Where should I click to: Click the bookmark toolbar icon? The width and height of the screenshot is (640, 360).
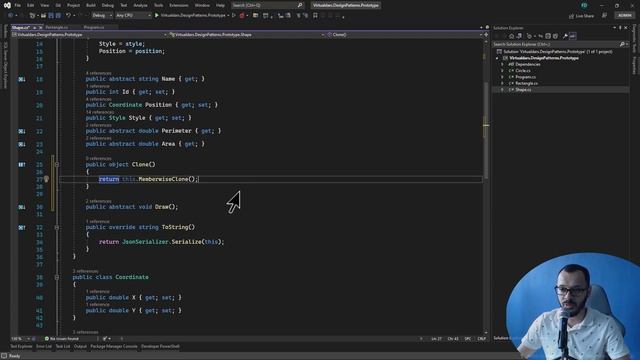[x=315, y=16]
